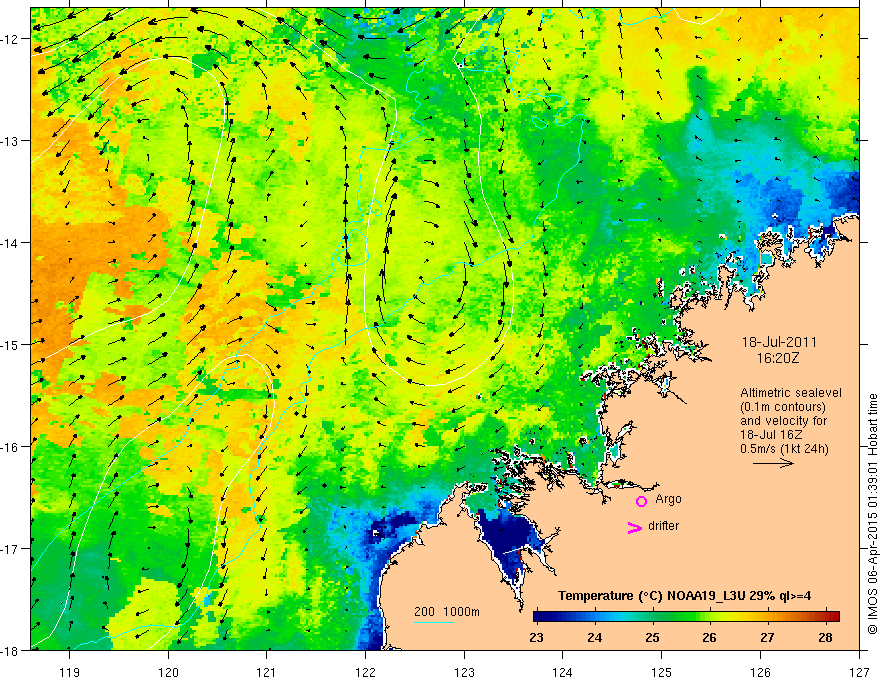
Task: Click the 'drifter' legend label
Action: pos(663,526)
